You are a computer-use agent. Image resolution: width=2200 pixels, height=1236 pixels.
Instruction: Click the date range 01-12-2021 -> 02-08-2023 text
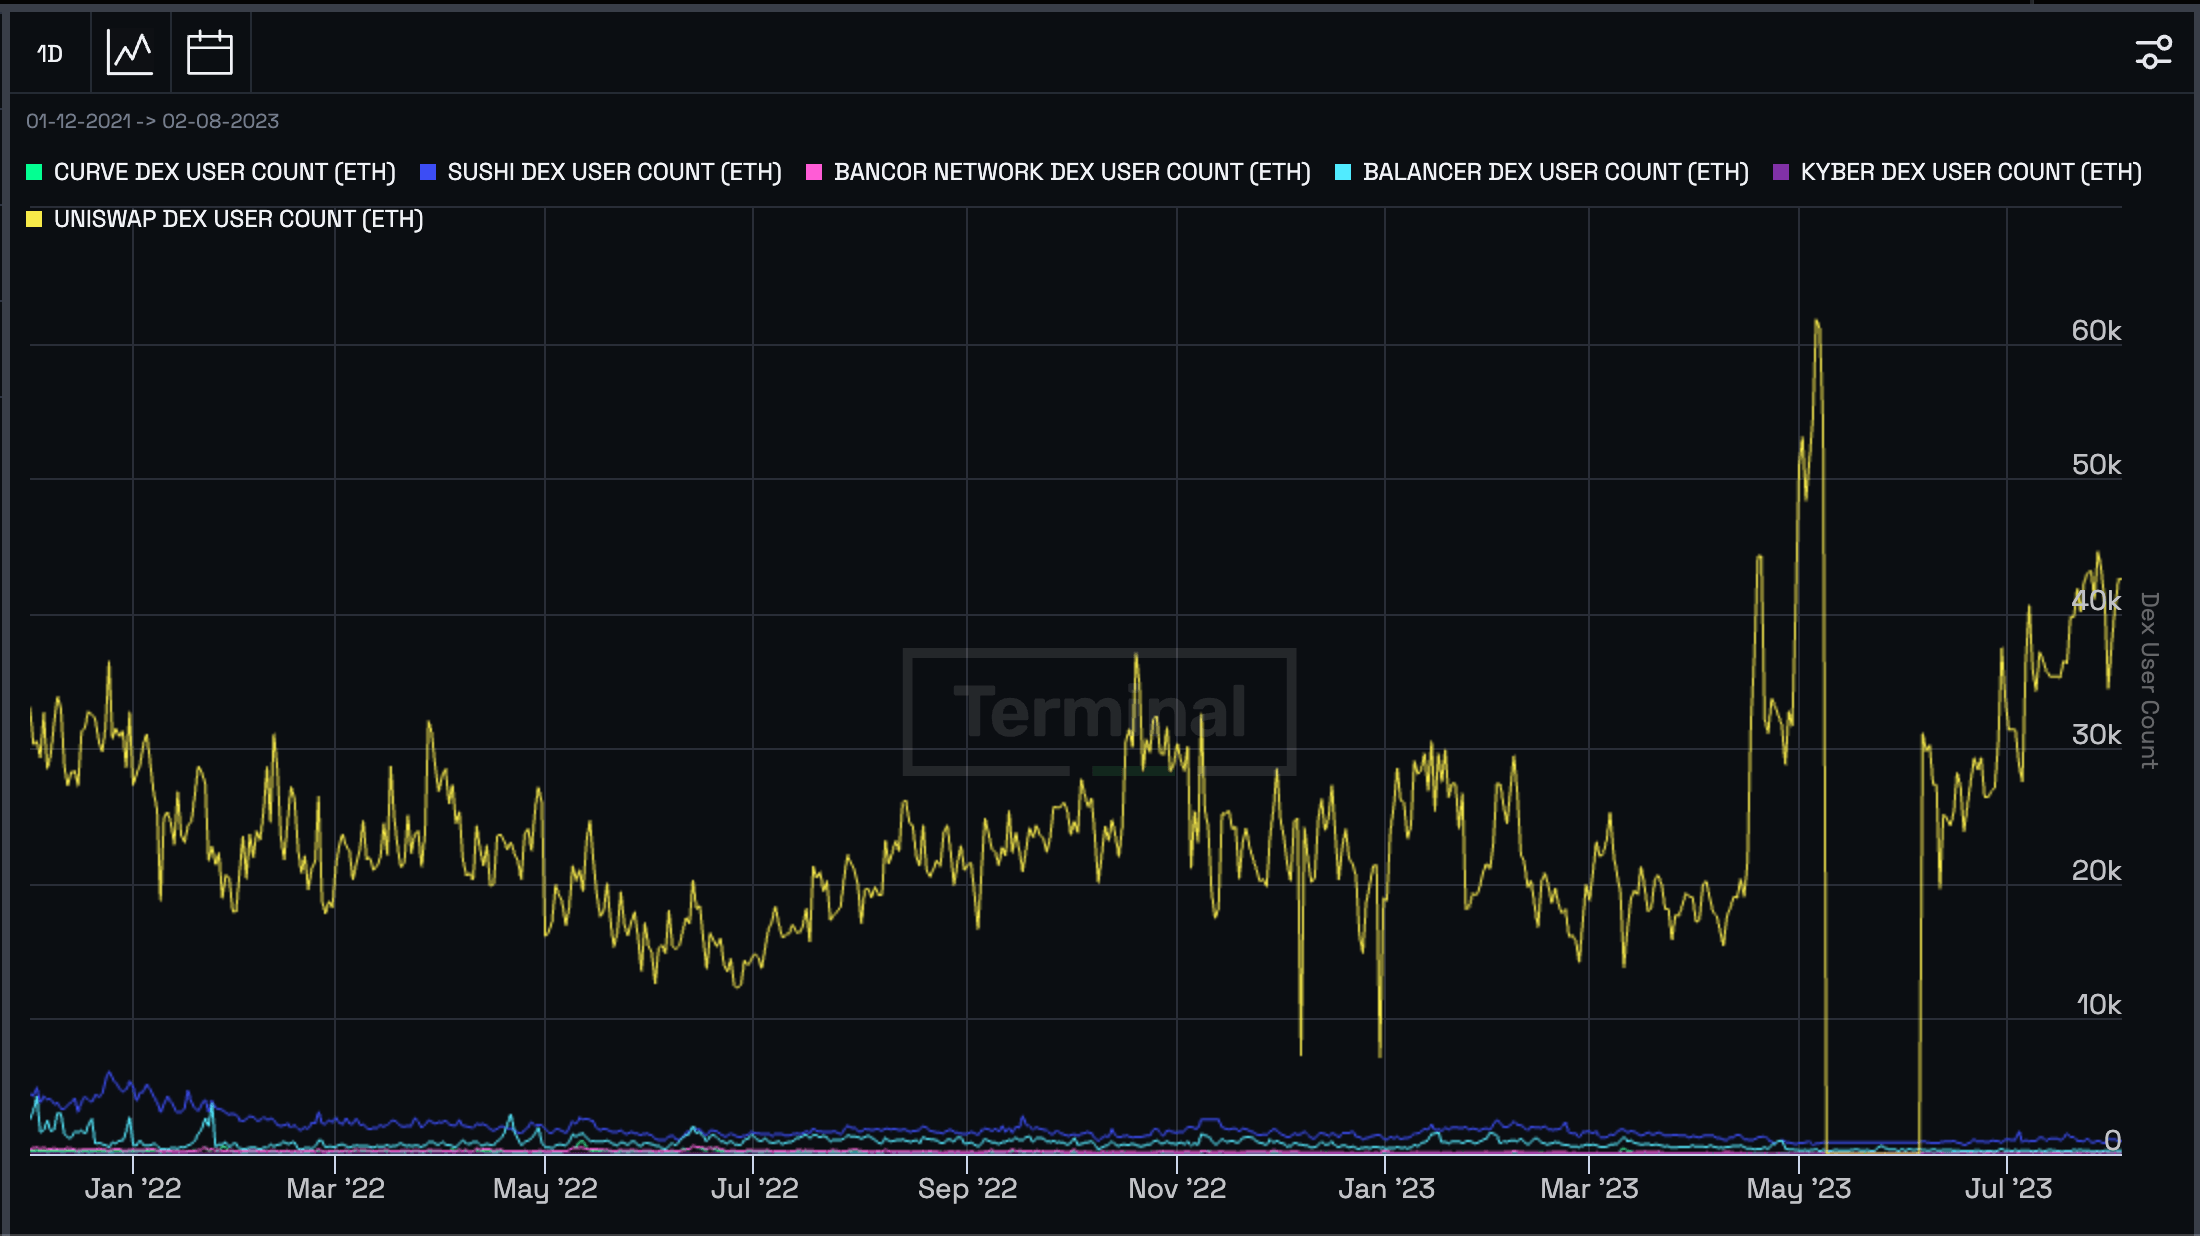click(152, 121)
